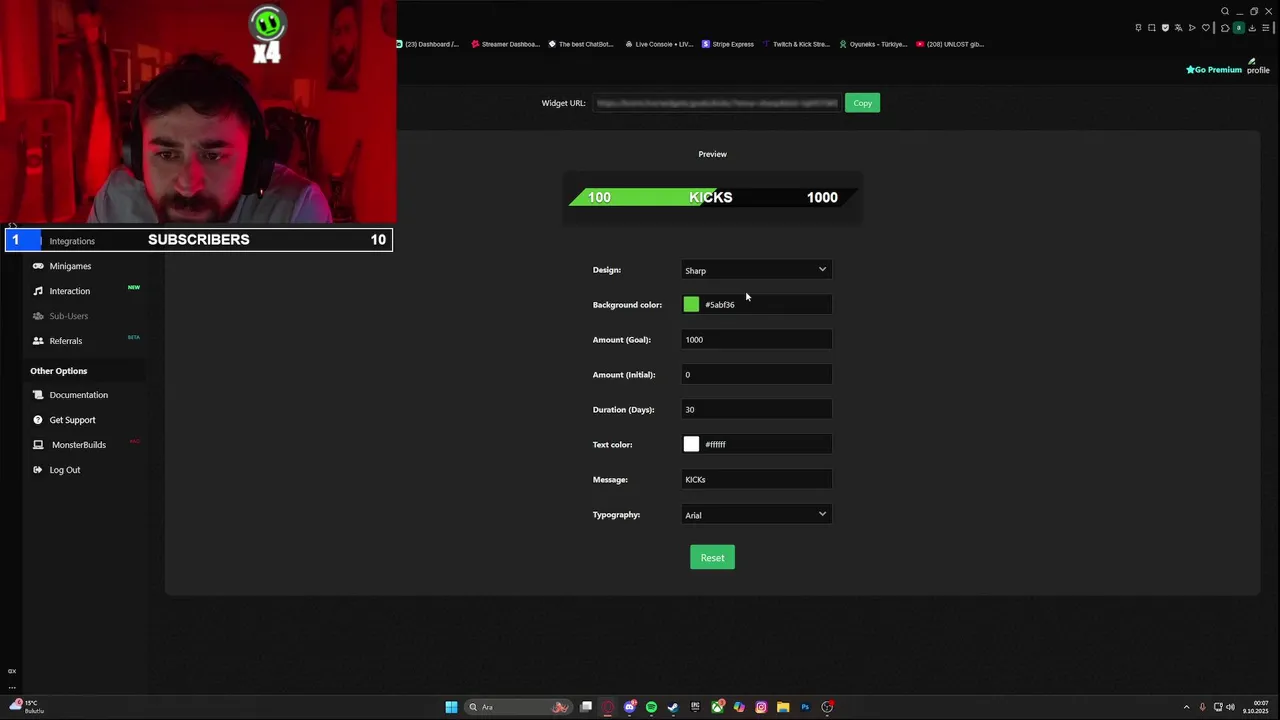Open Epic Games launcher from taskbar
1280x720 pixels.
point(695,707)
